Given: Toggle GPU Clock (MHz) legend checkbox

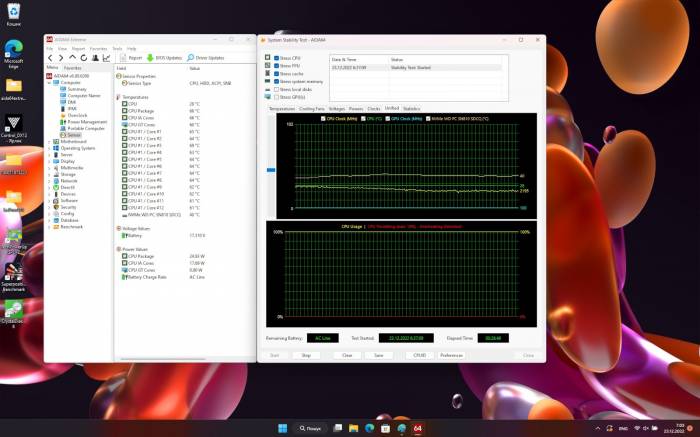Looking at the screenshot, I should pyautogui.click(x=388, y=119).
